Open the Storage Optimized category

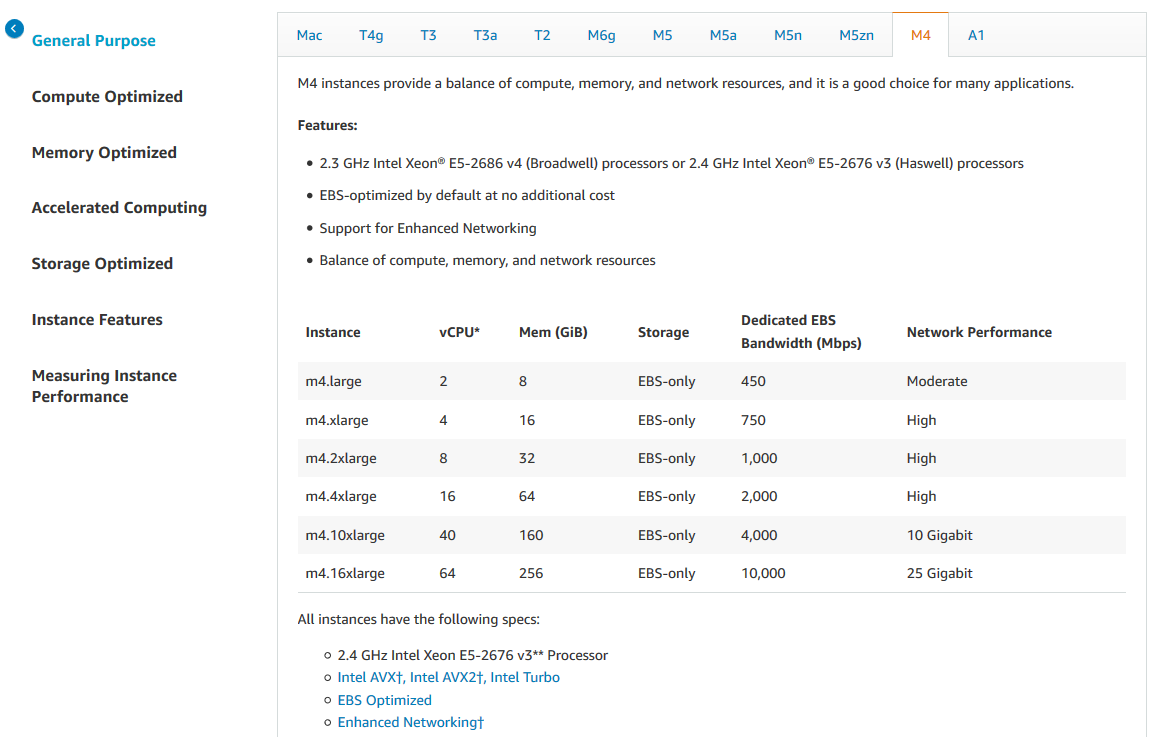pos(102,264)
